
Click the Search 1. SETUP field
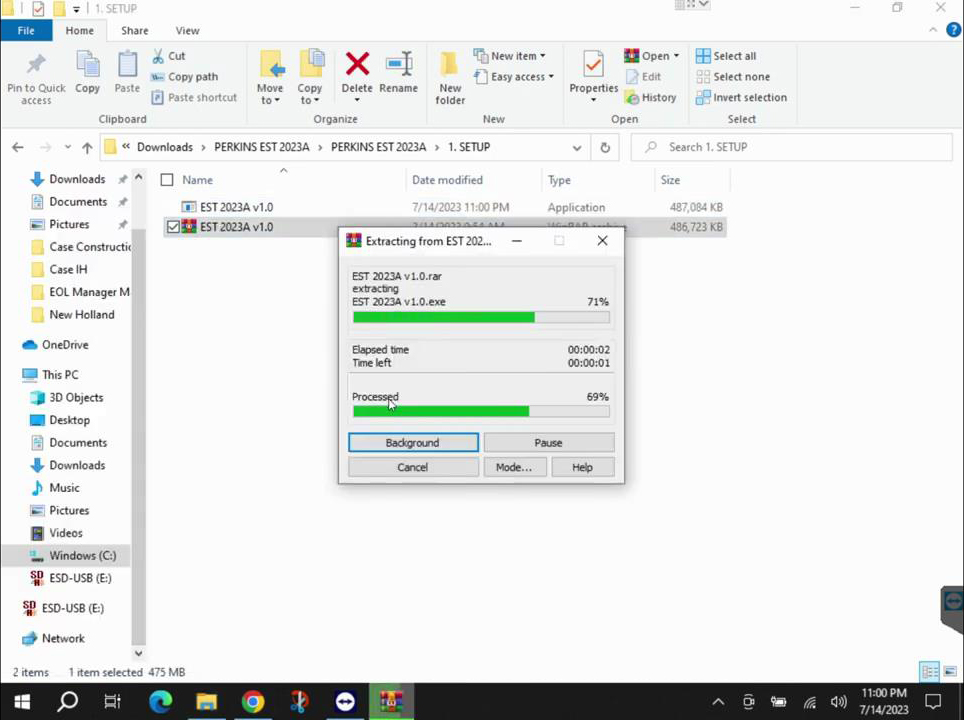[792, 148]
